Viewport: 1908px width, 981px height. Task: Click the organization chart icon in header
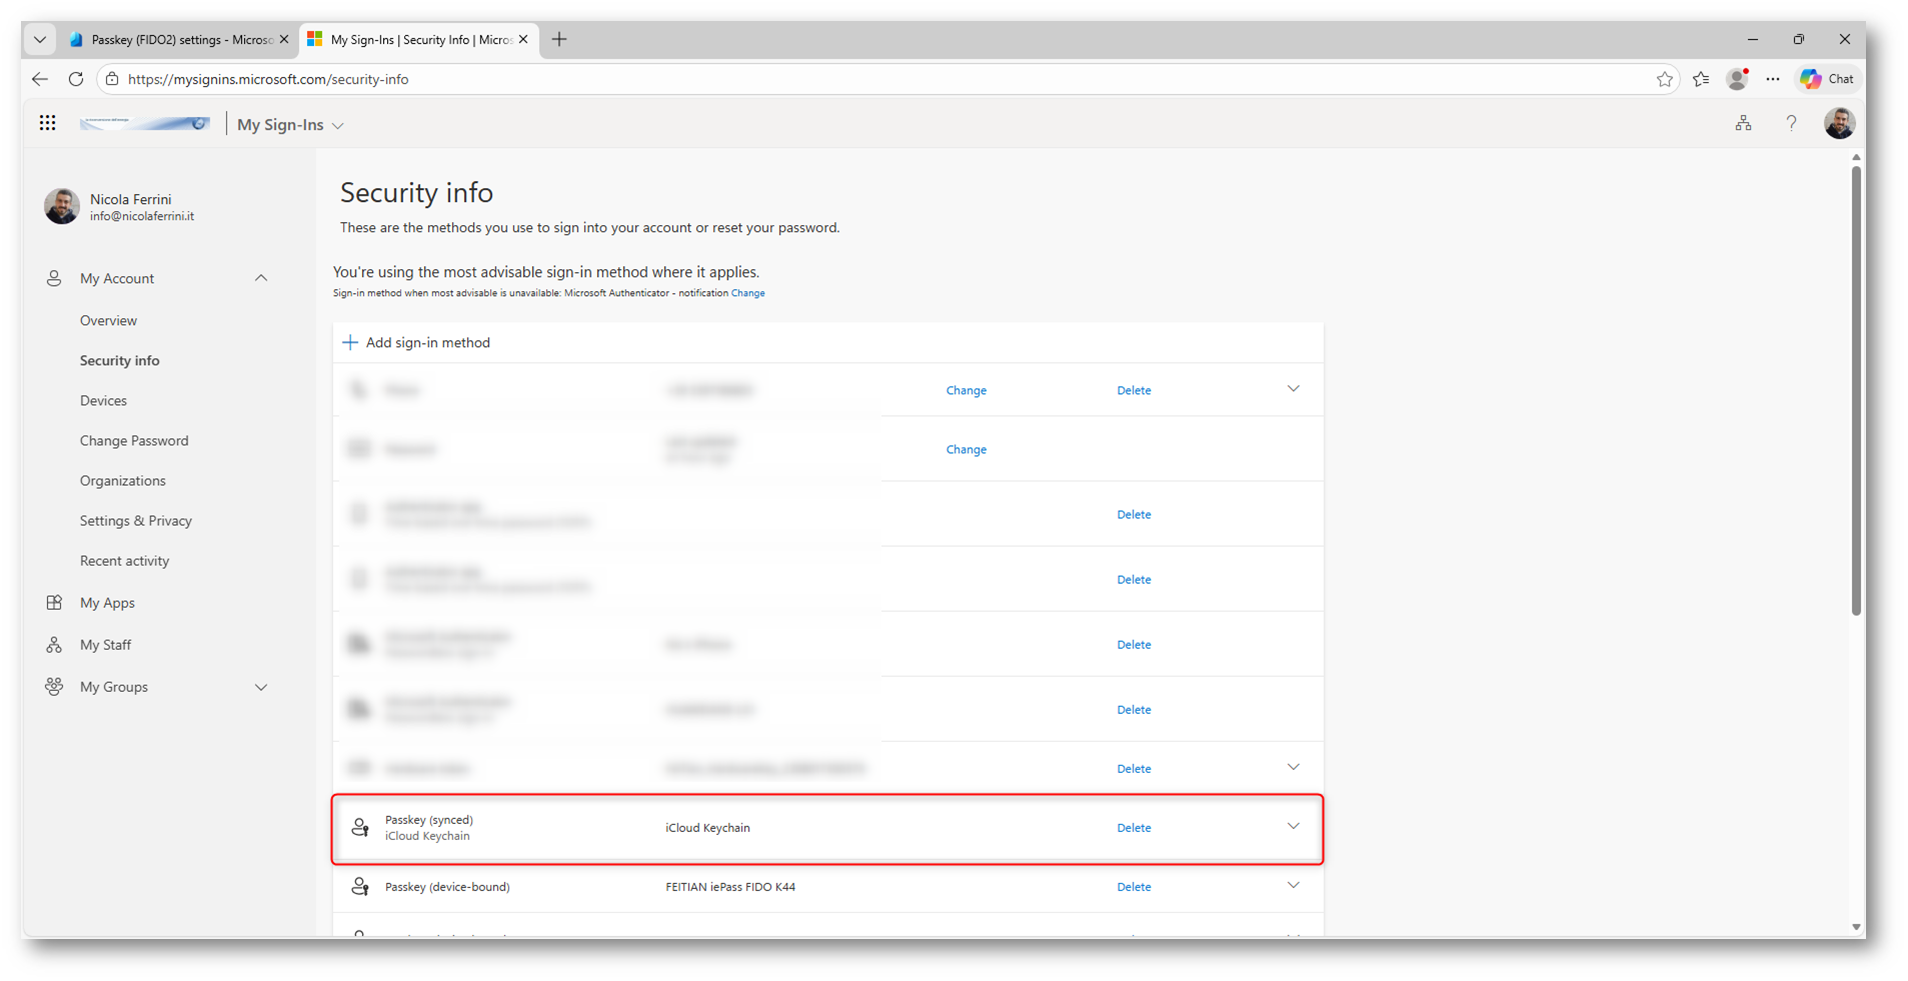1743,123
